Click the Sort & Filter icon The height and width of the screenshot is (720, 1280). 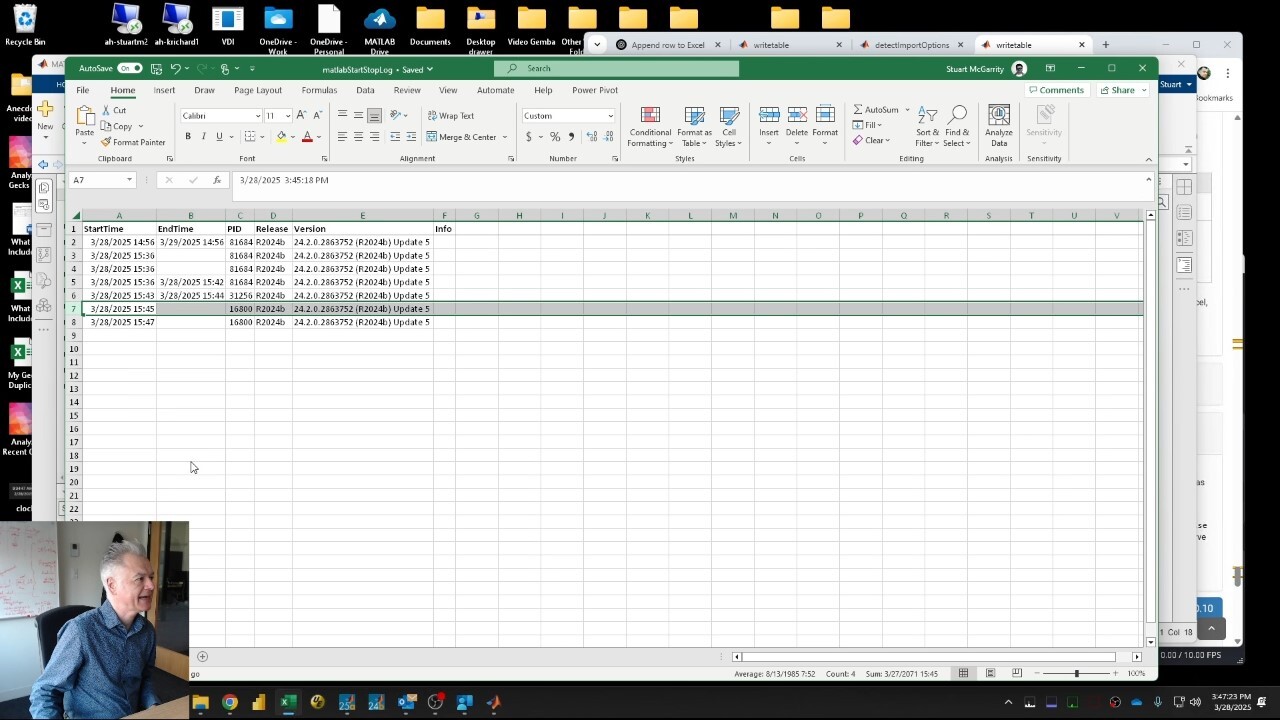point(927,116)
